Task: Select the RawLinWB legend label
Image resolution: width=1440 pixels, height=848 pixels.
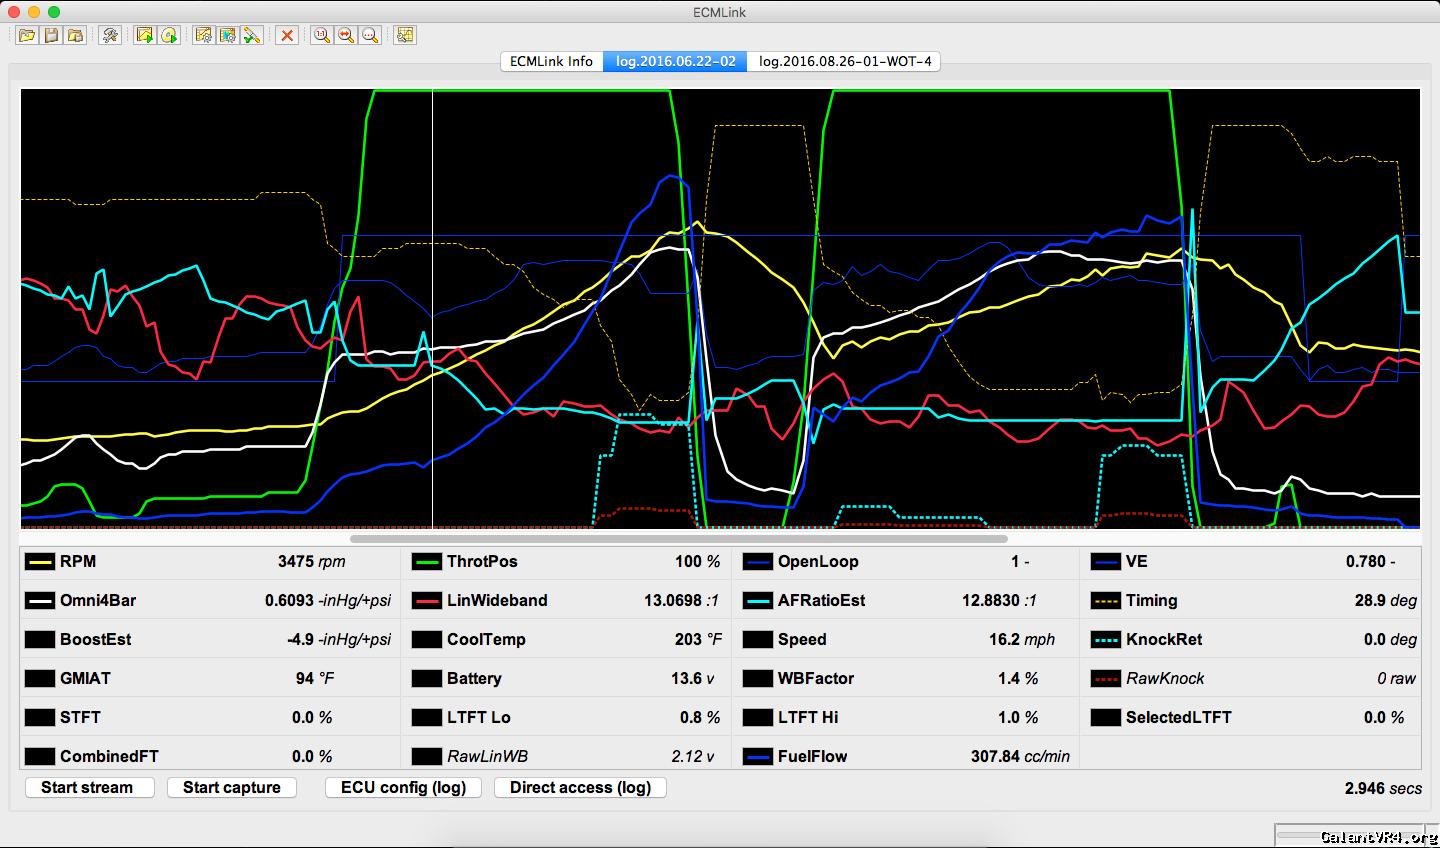Action: (x=487, y=757)
